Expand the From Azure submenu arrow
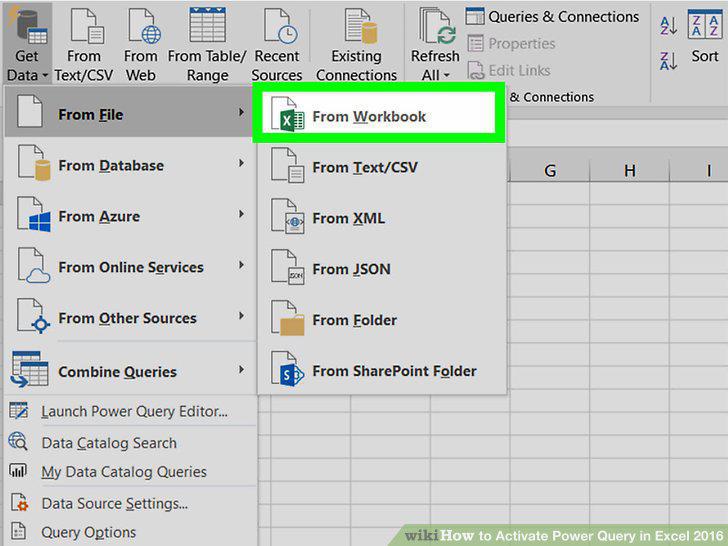 241,214
